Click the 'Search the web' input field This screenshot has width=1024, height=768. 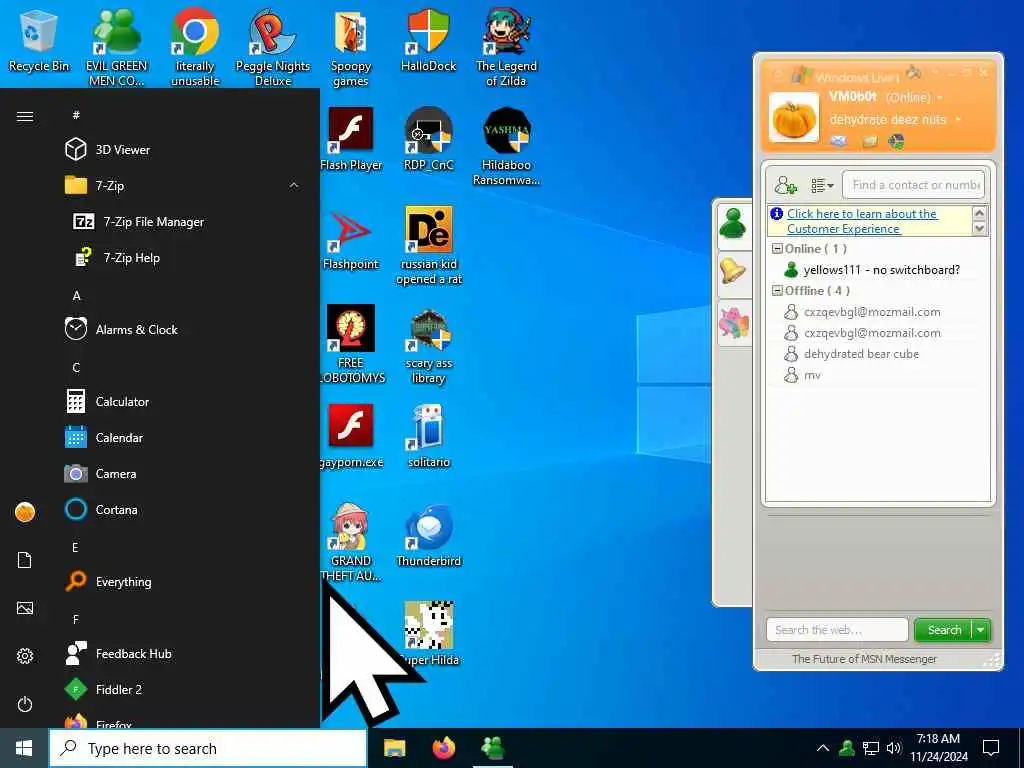pyautogui.click(x=837, y=630)
